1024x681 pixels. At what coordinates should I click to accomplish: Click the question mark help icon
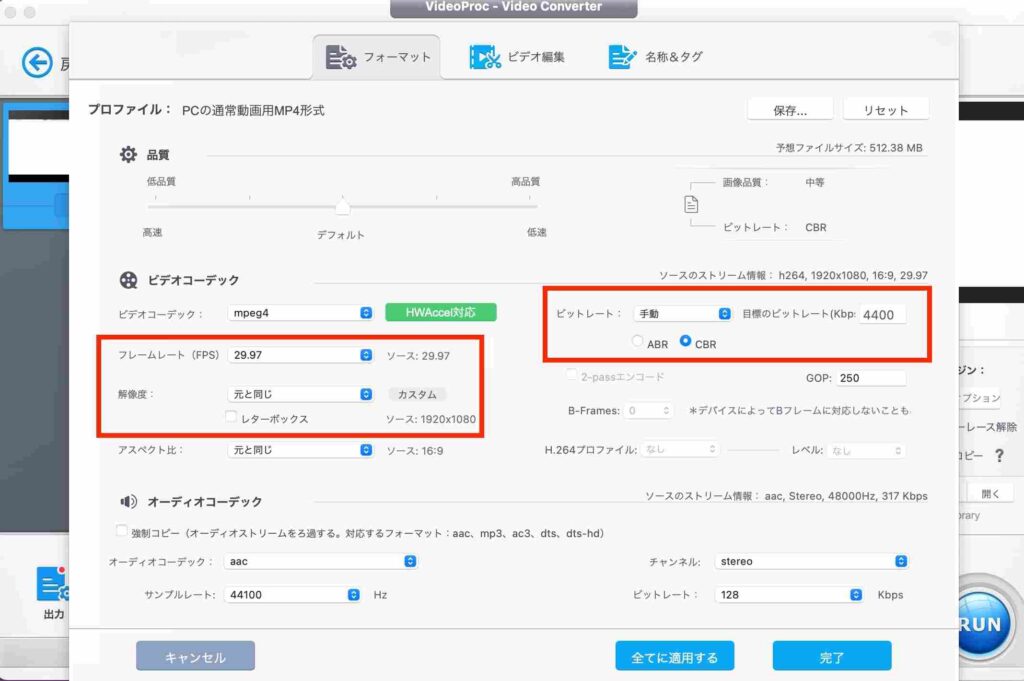click(x=999, y=455)
